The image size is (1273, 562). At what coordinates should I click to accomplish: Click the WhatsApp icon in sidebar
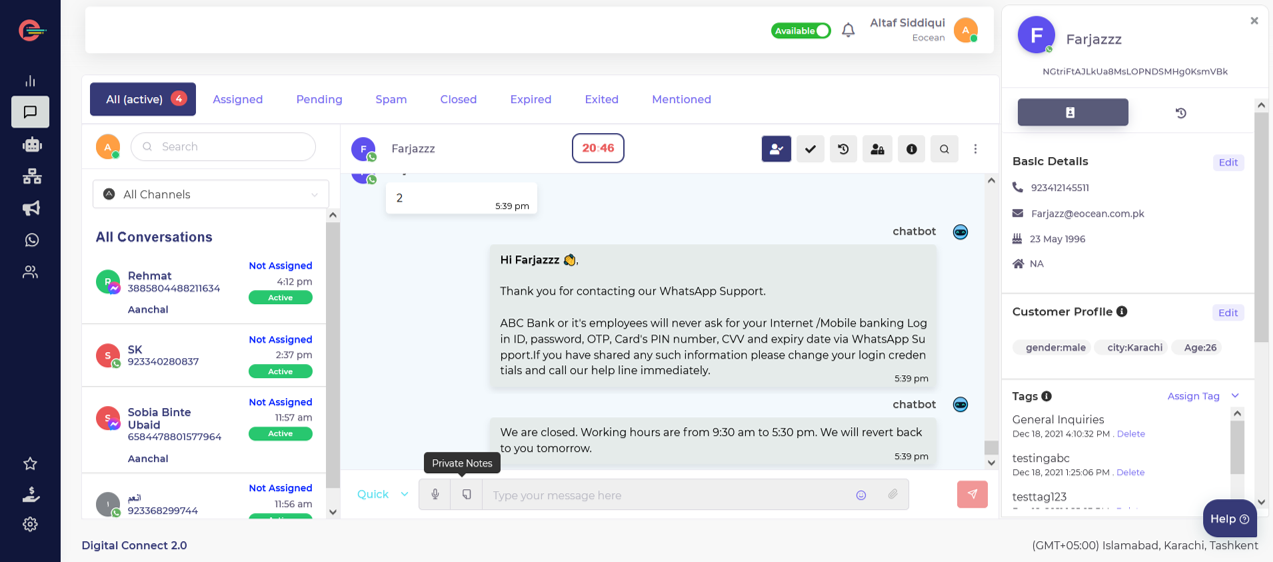(31, 240)
